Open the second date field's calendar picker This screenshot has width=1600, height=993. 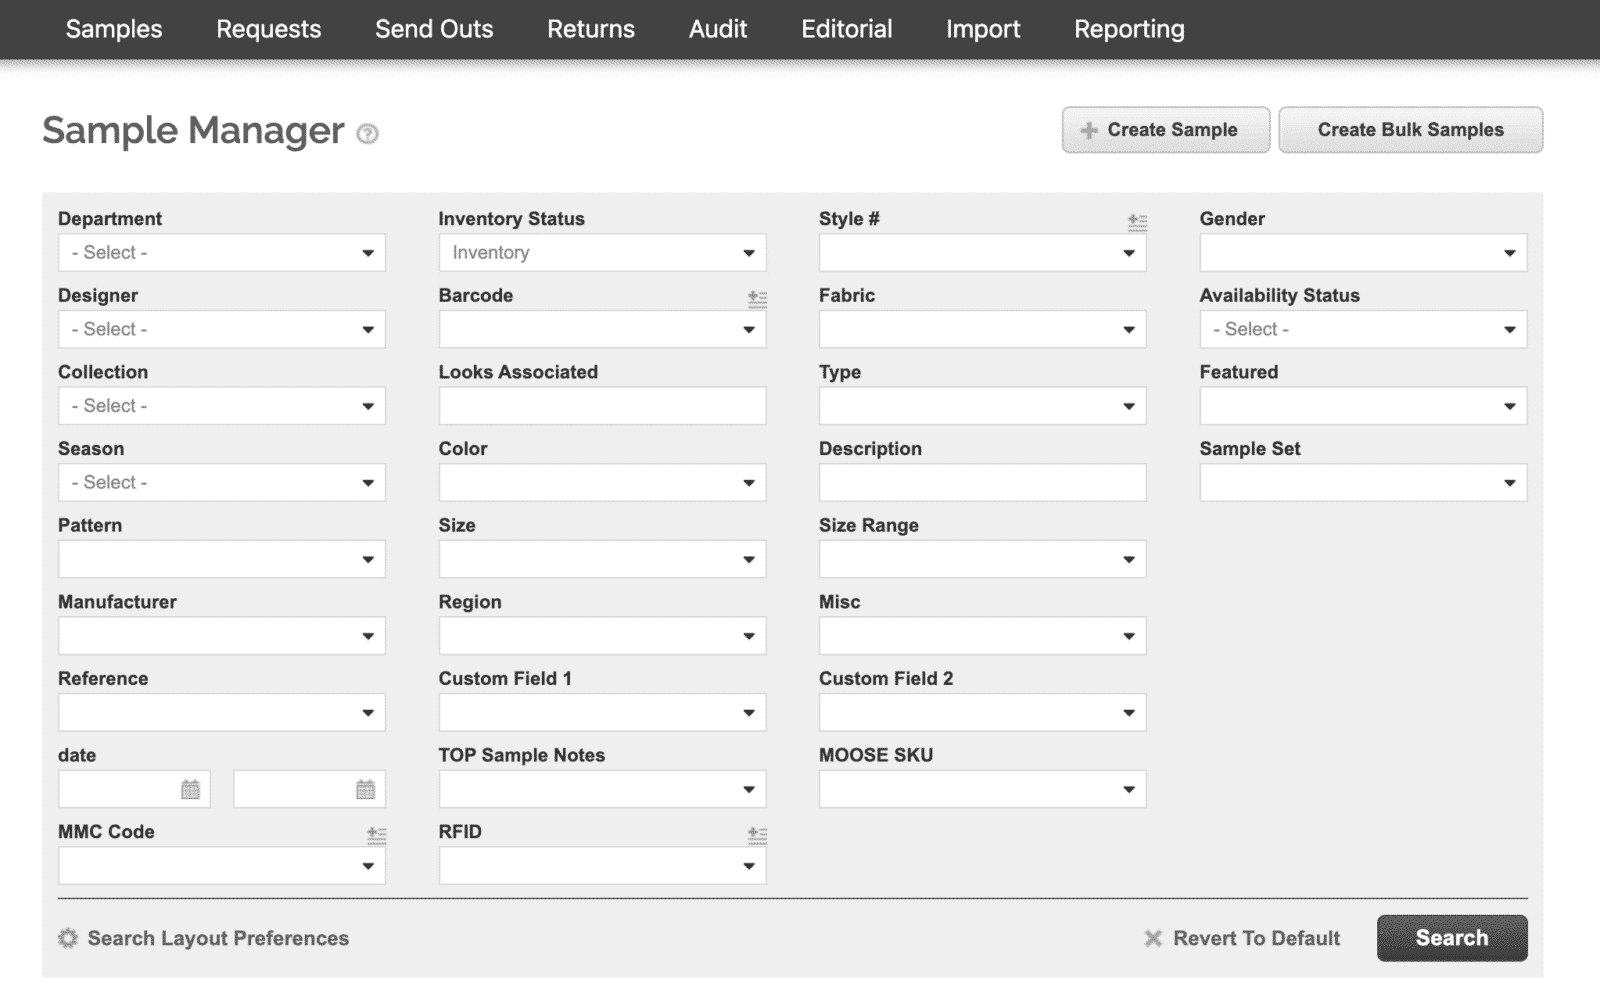tap(366, 788)
